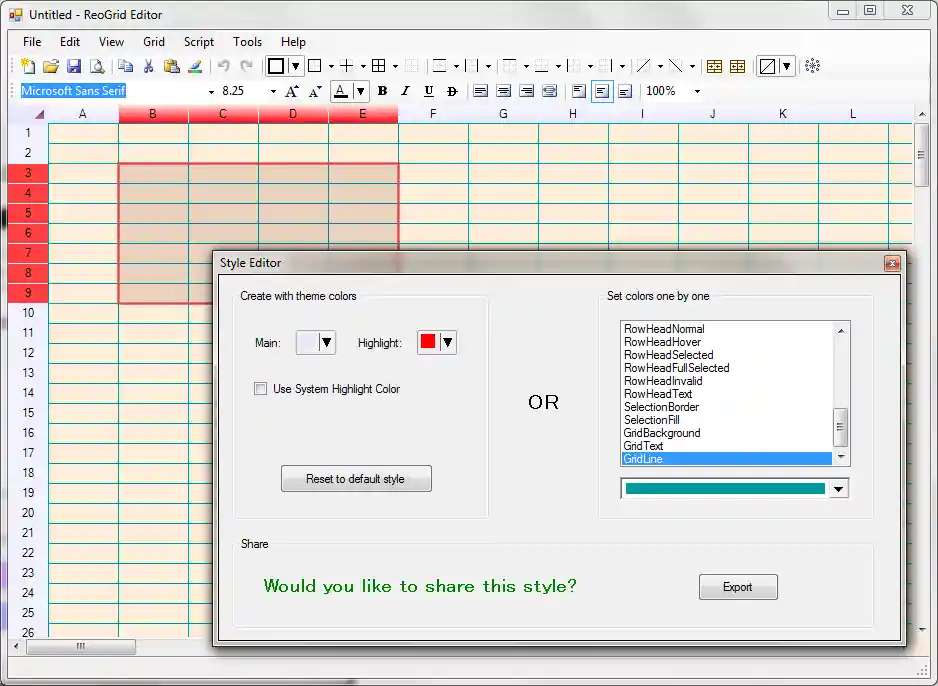Open the Highlight color dropdown

[450, 342]
